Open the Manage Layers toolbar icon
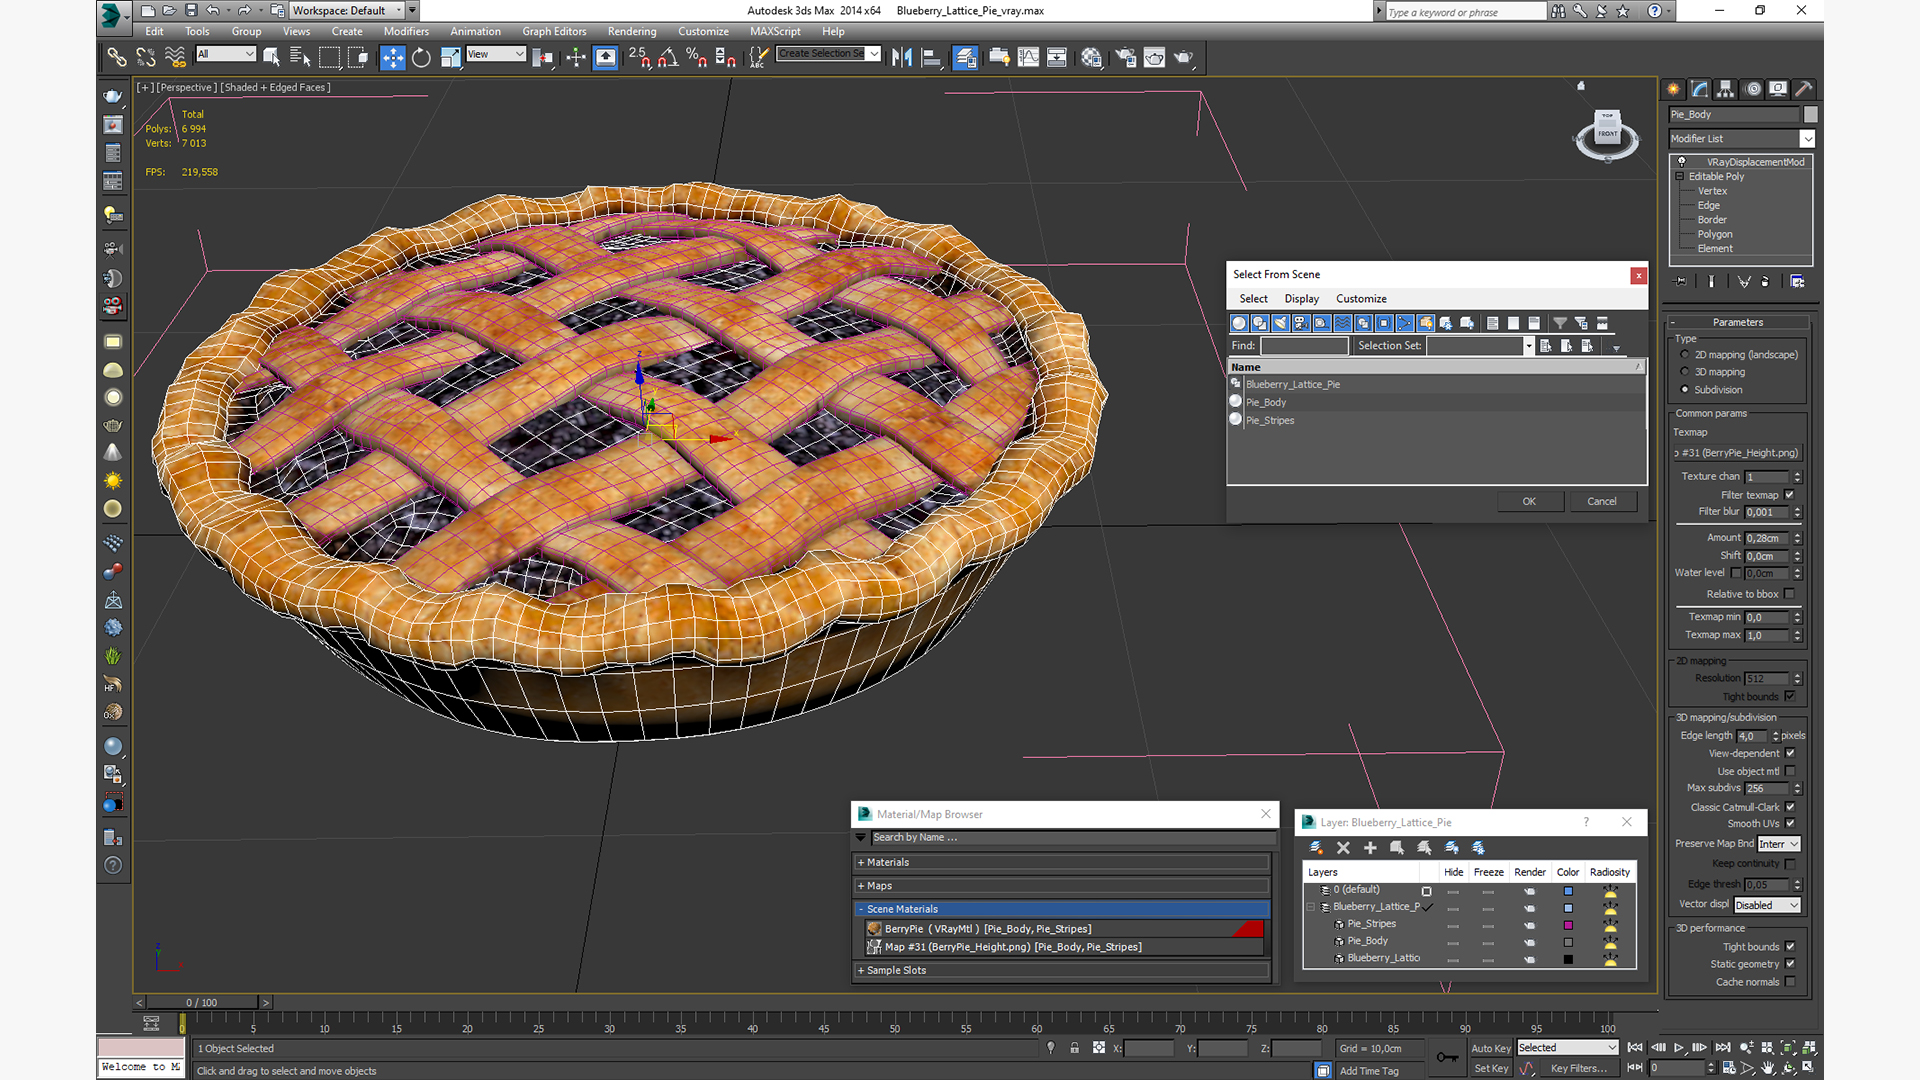This screenshot has height=1080, width=1920. point(965,57)
